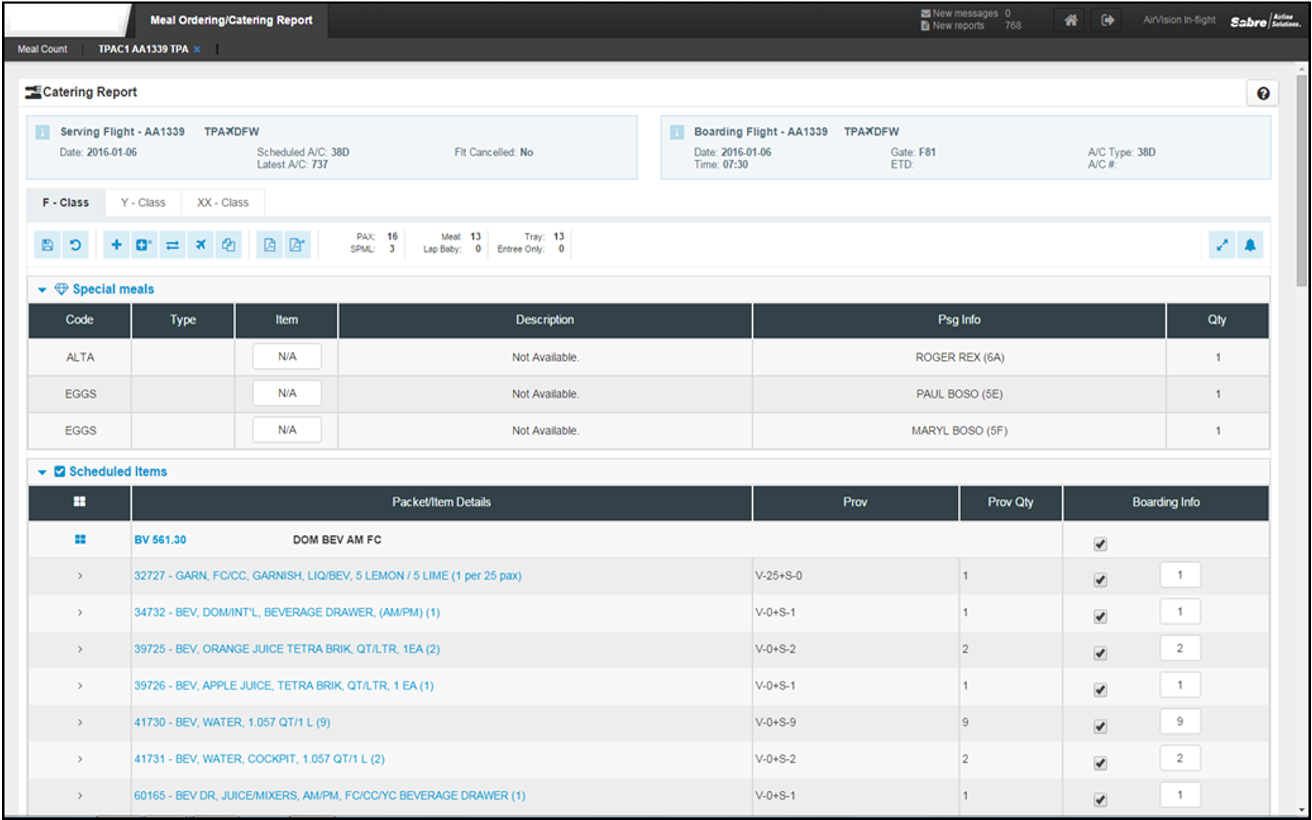Image resolution: width=1312 pixels, height=820 pixels.
Task: Collapse the Scheduled Items section
Action: pyautogui.click(x=42, y=471)
